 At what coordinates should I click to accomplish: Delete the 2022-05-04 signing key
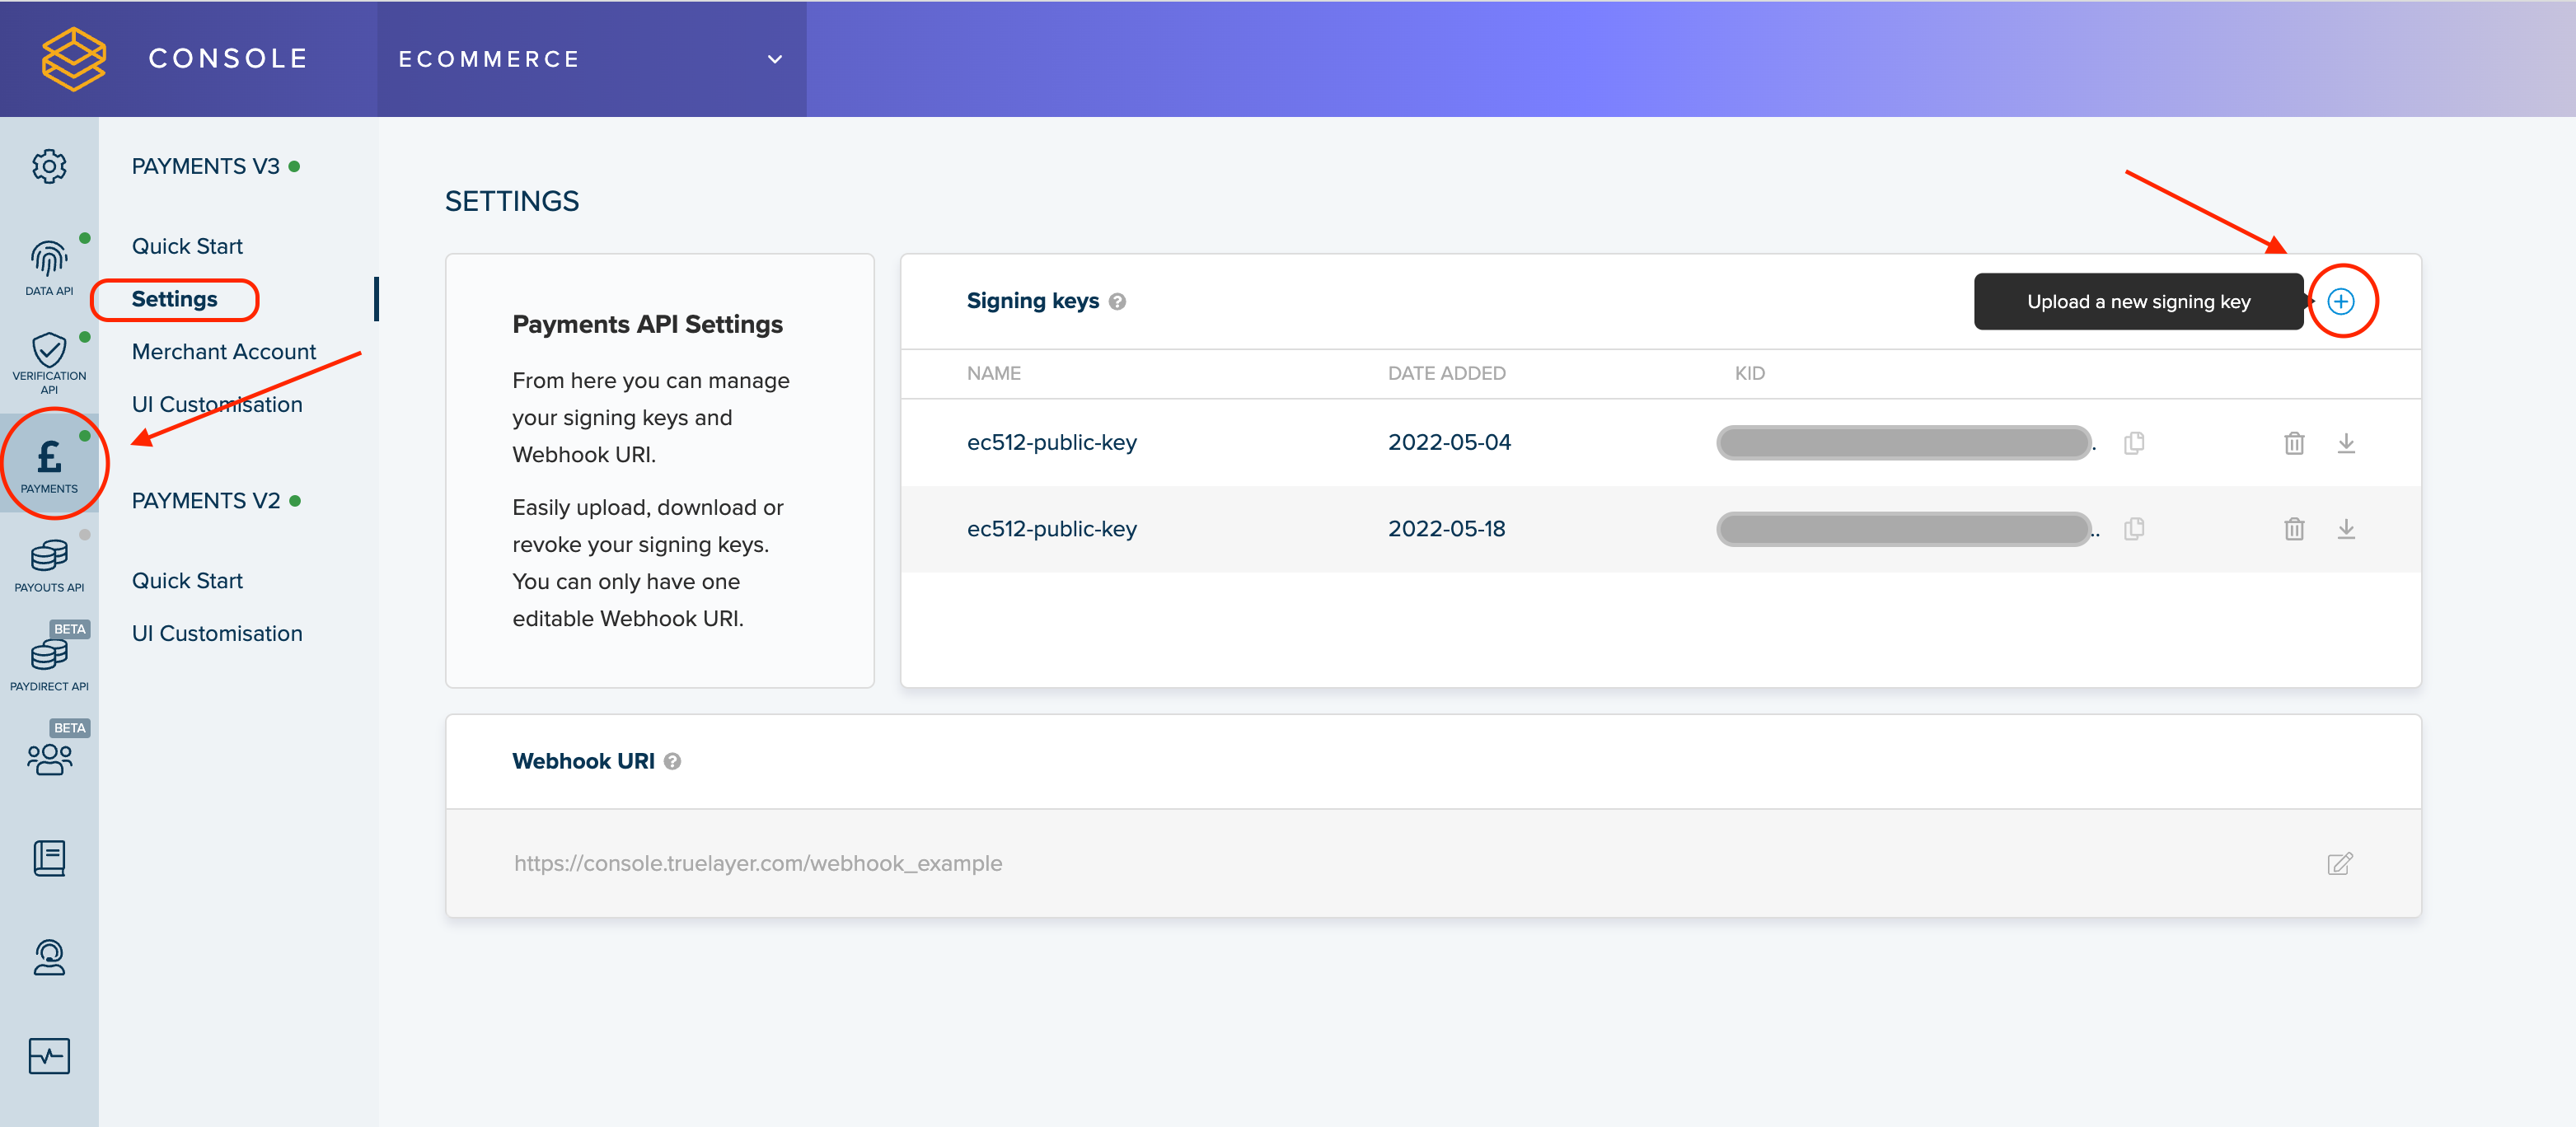(2294, 443)
